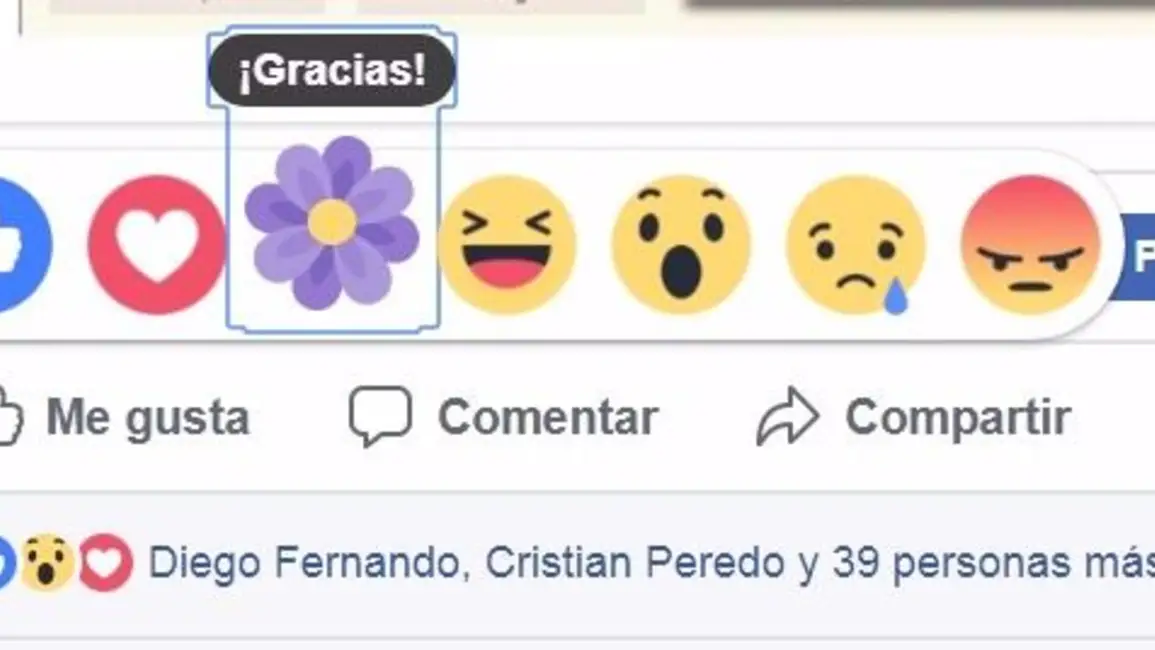Click the ¡Gracias! tooltip label
This screenshot has width=1155, height=650.
[332, 70]
